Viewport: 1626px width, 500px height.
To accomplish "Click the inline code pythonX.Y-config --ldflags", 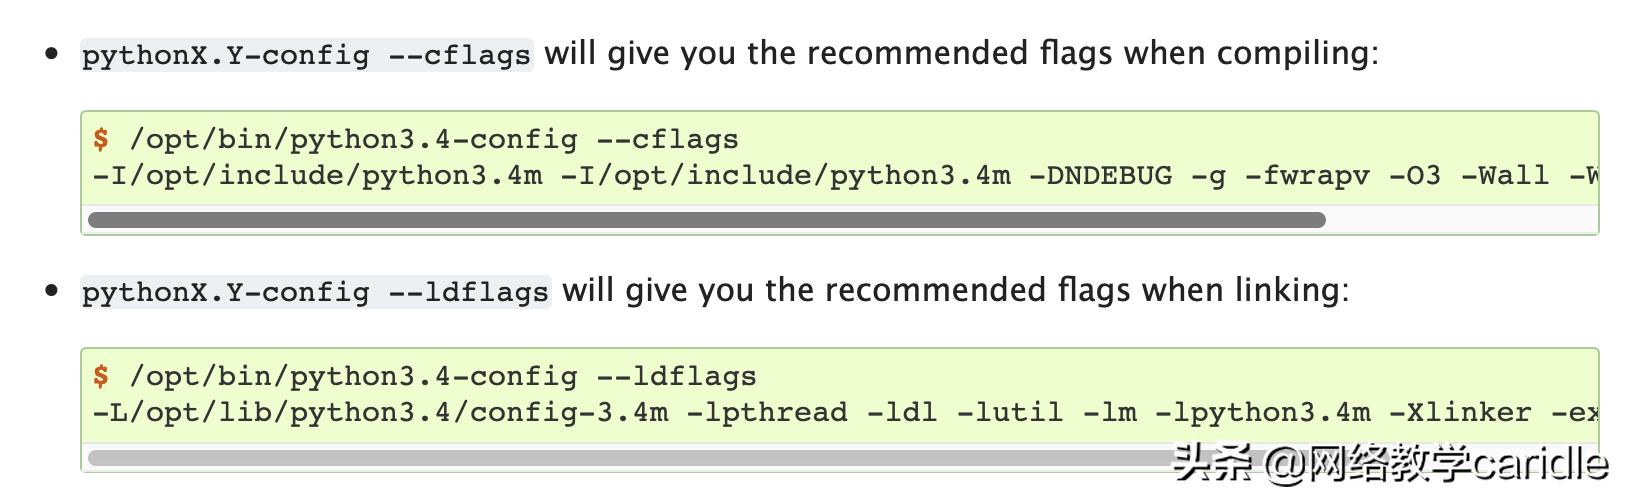I will (316, 291).
